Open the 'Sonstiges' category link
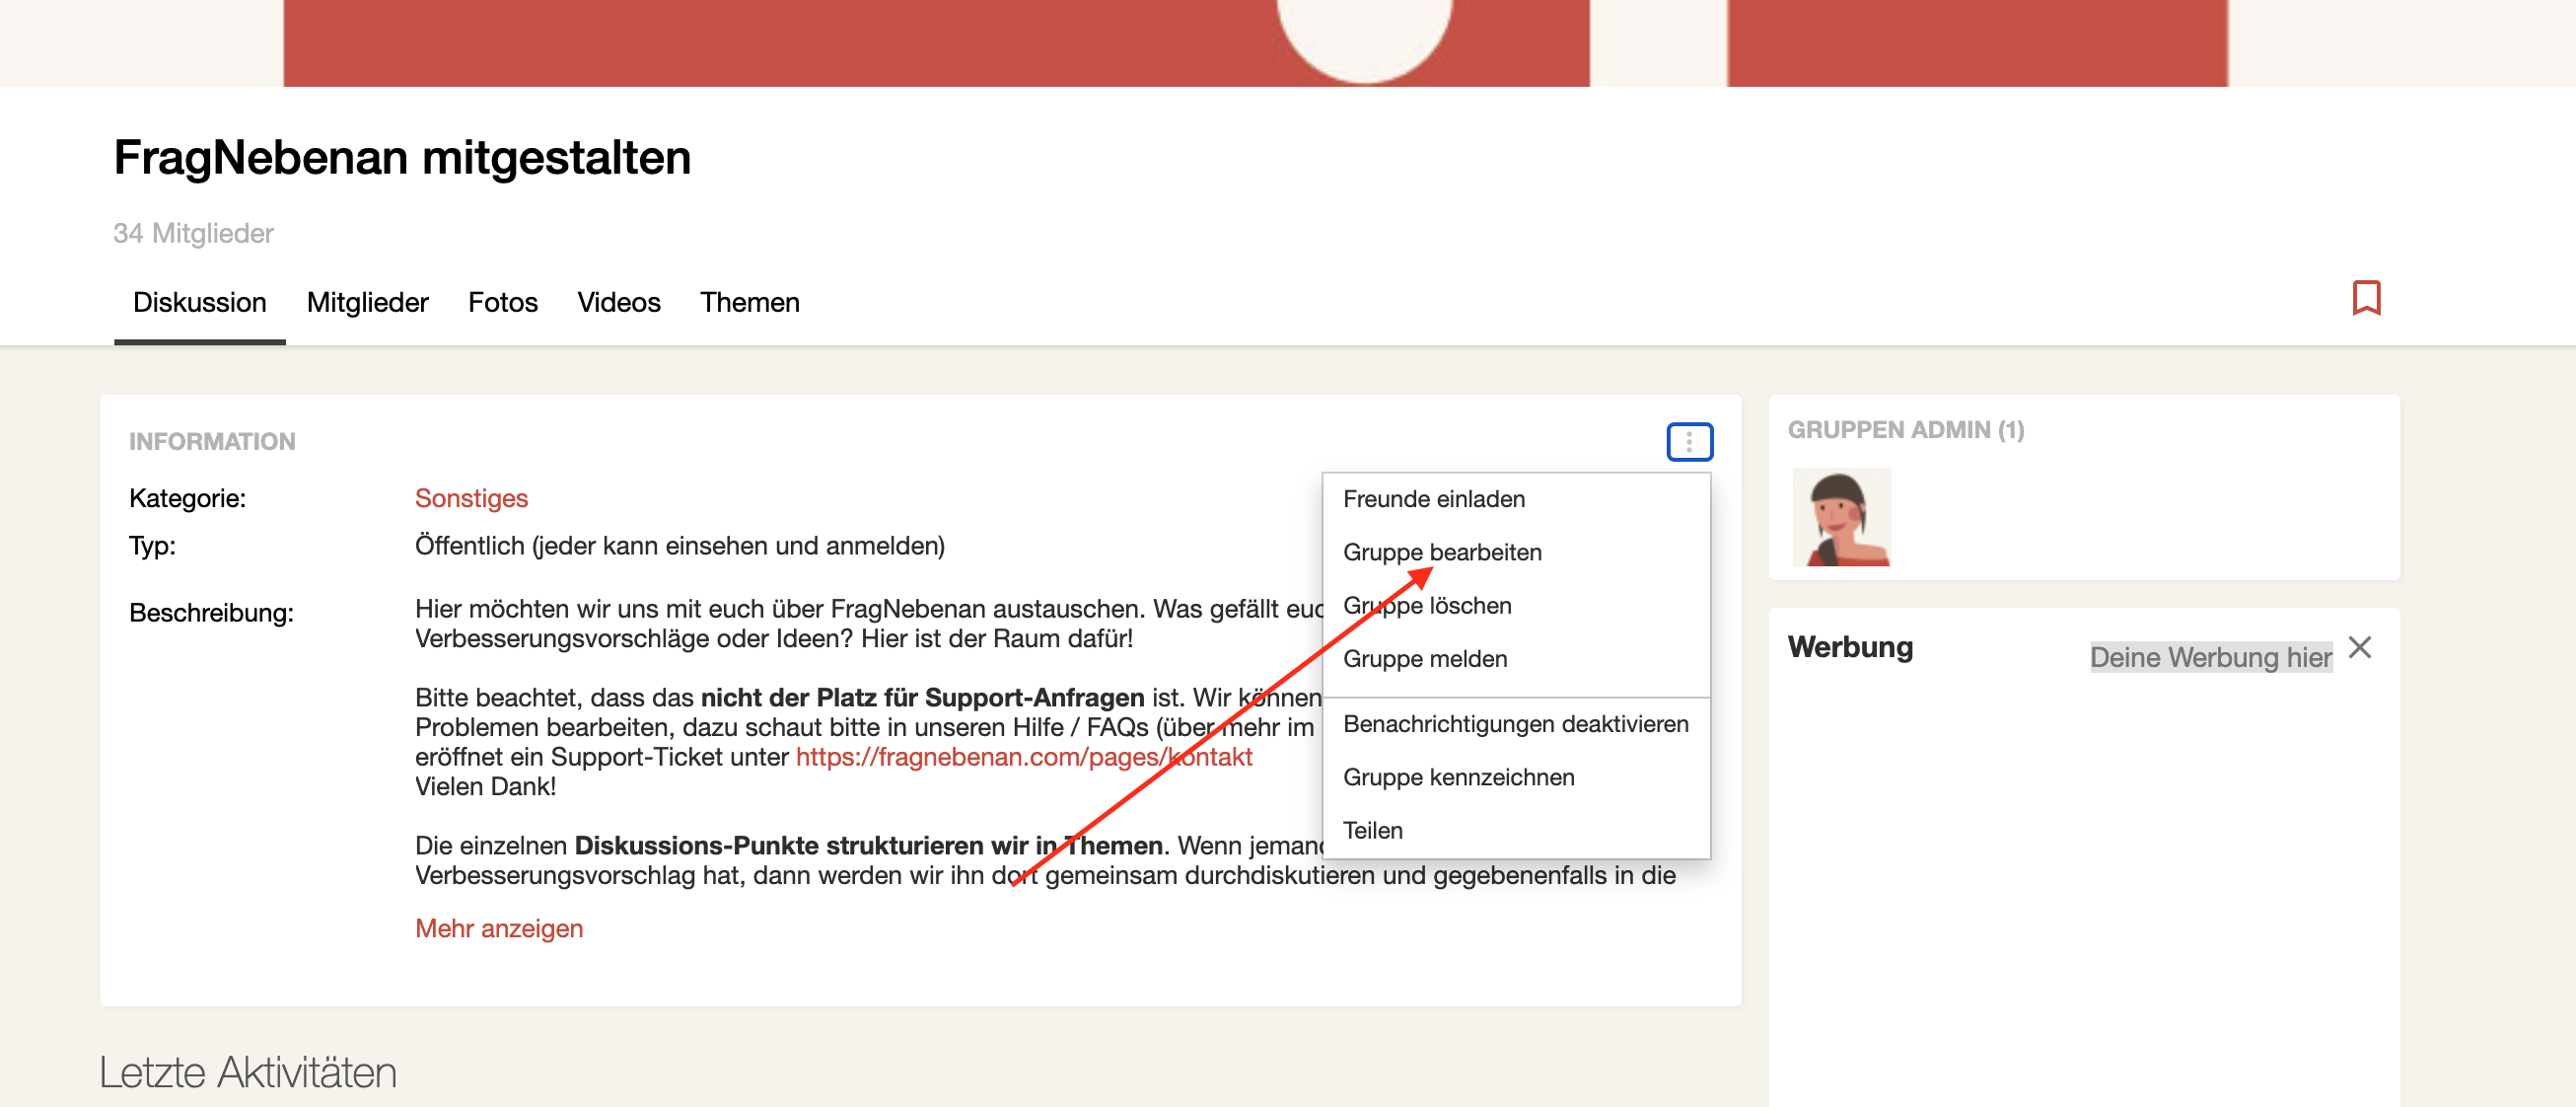 click(471, 498)
